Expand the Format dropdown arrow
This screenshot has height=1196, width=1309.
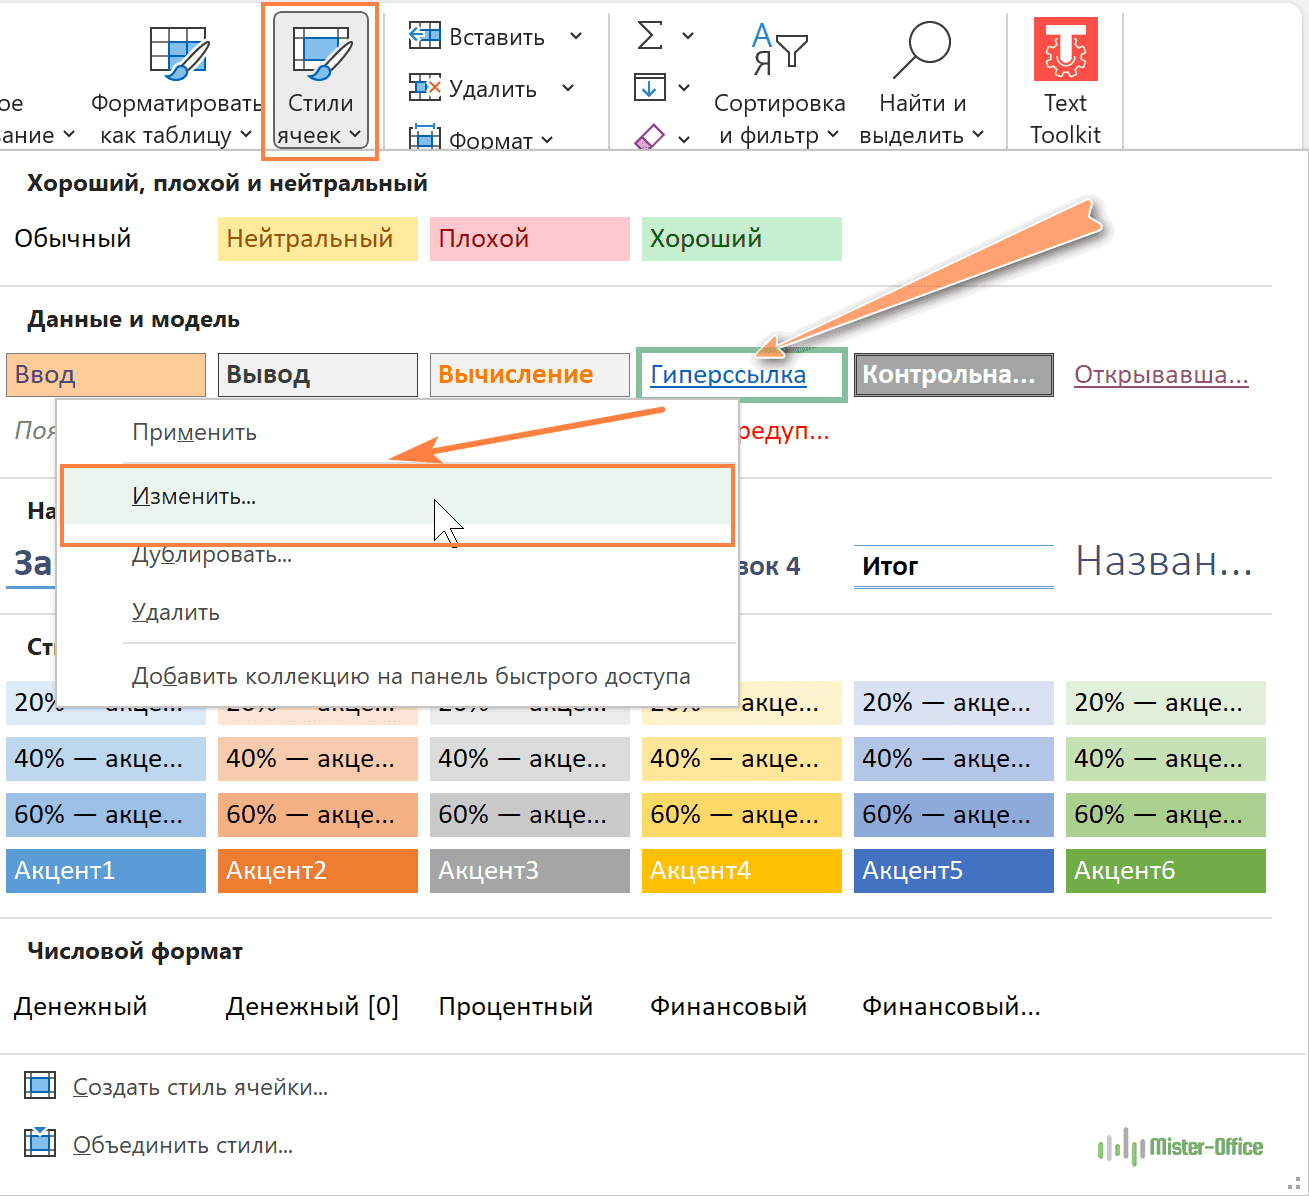(547, 140)
